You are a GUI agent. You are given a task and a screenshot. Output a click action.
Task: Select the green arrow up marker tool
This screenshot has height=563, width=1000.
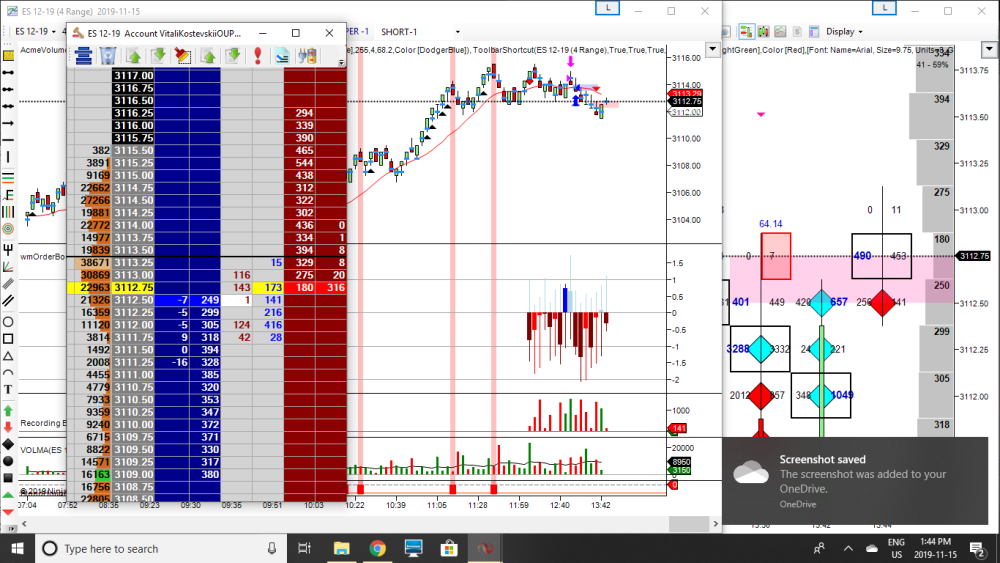click(8, 411)
